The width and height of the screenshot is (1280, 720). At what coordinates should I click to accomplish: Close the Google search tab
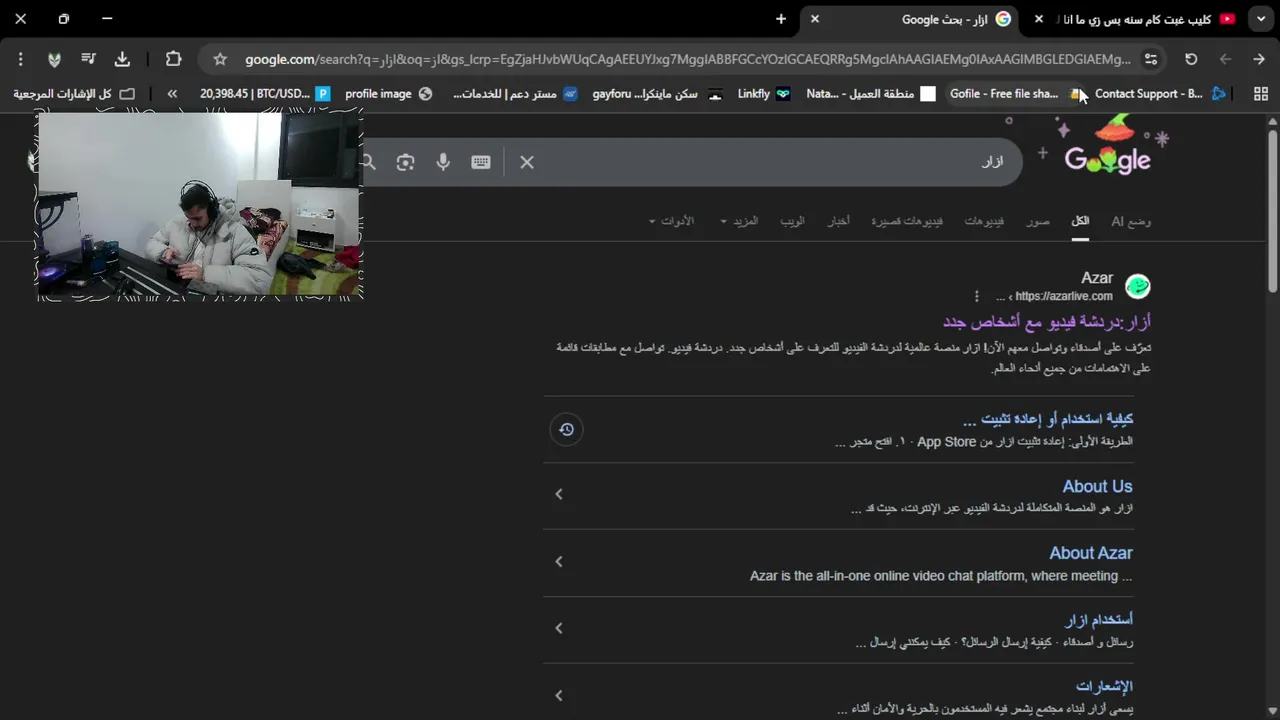pyautogui.click(x=815, y=19)
